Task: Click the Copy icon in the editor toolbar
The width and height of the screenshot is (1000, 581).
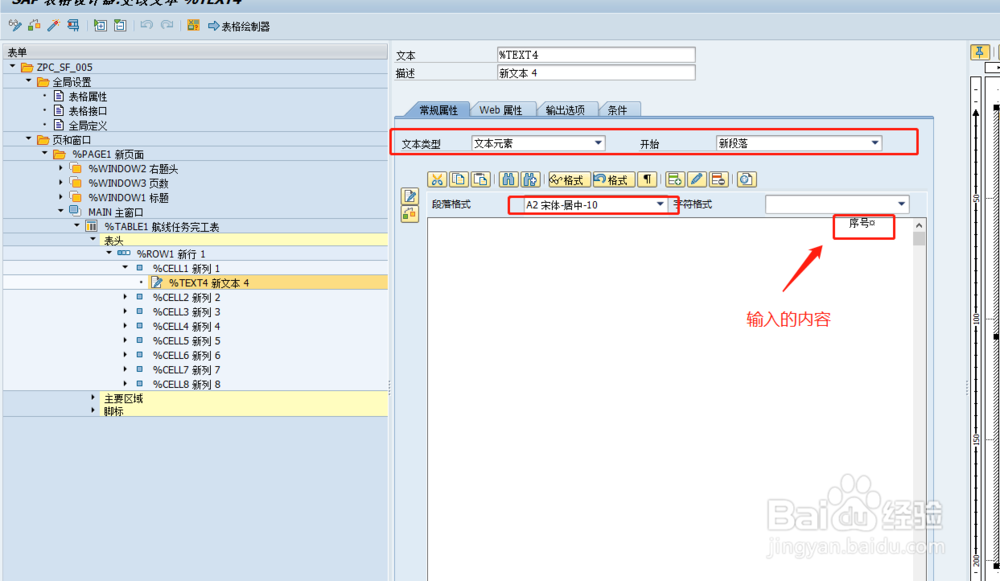Action: click(457, 179)
